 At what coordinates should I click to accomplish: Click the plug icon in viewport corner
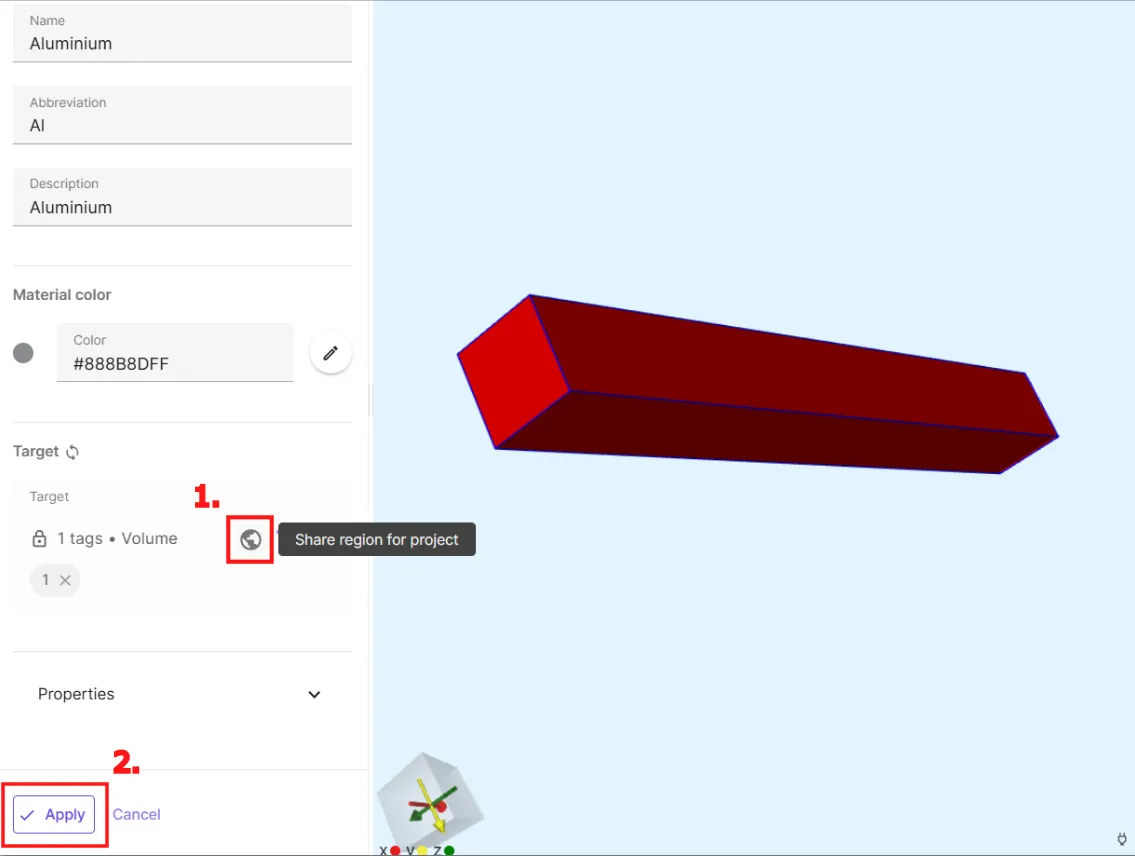1122,839
